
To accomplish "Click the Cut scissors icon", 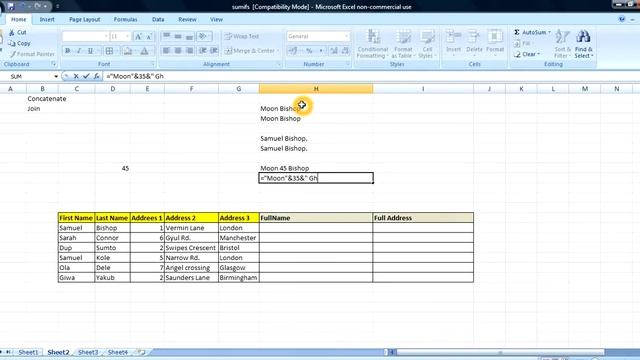I will tap(12, 32).
